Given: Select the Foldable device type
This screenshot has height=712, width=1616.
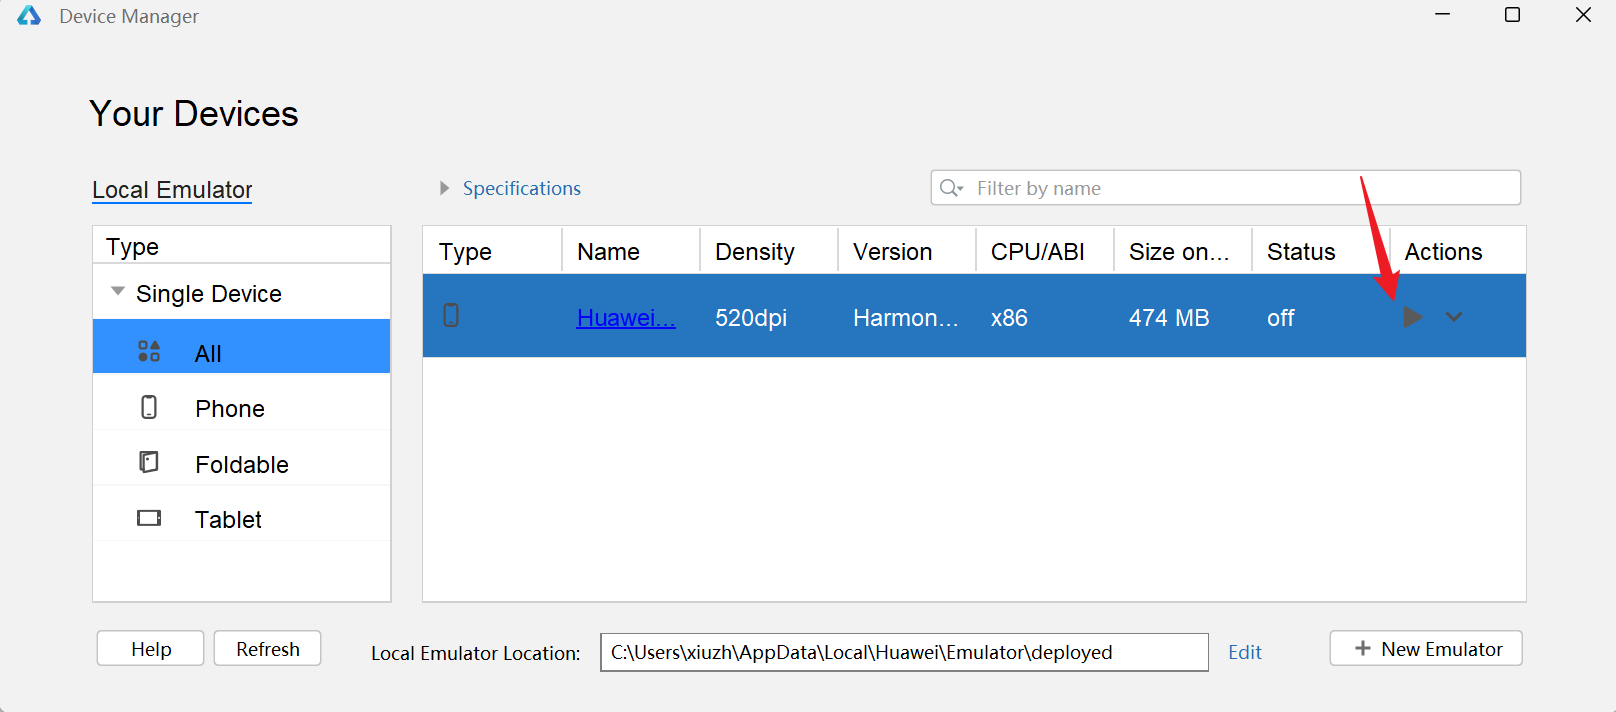Looking at the screenshot, I should (241, 458).
